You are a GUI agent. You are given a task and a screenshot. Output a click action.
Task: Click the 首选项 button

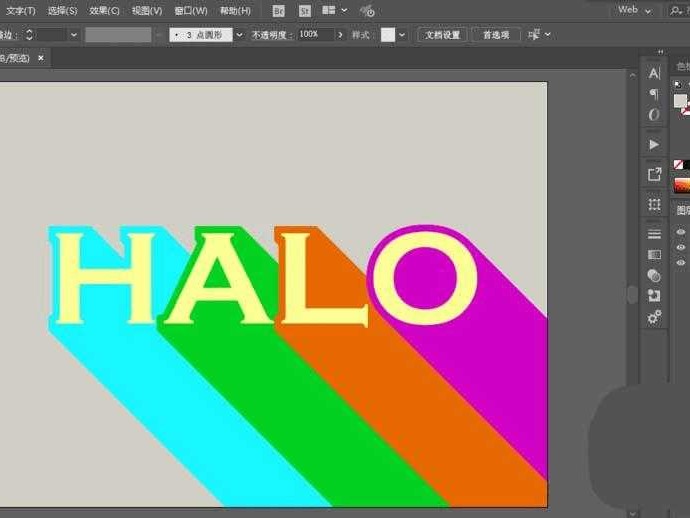point(495,34)
